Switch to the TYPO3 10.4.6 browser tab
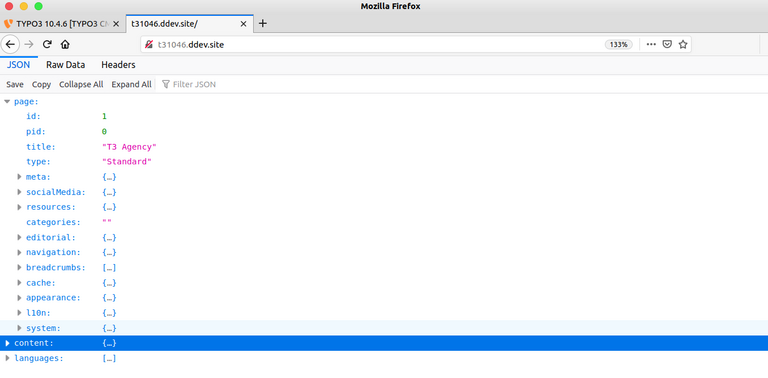Image resolution: width=768 pixels, height=378 pixels. click(62, 24)
